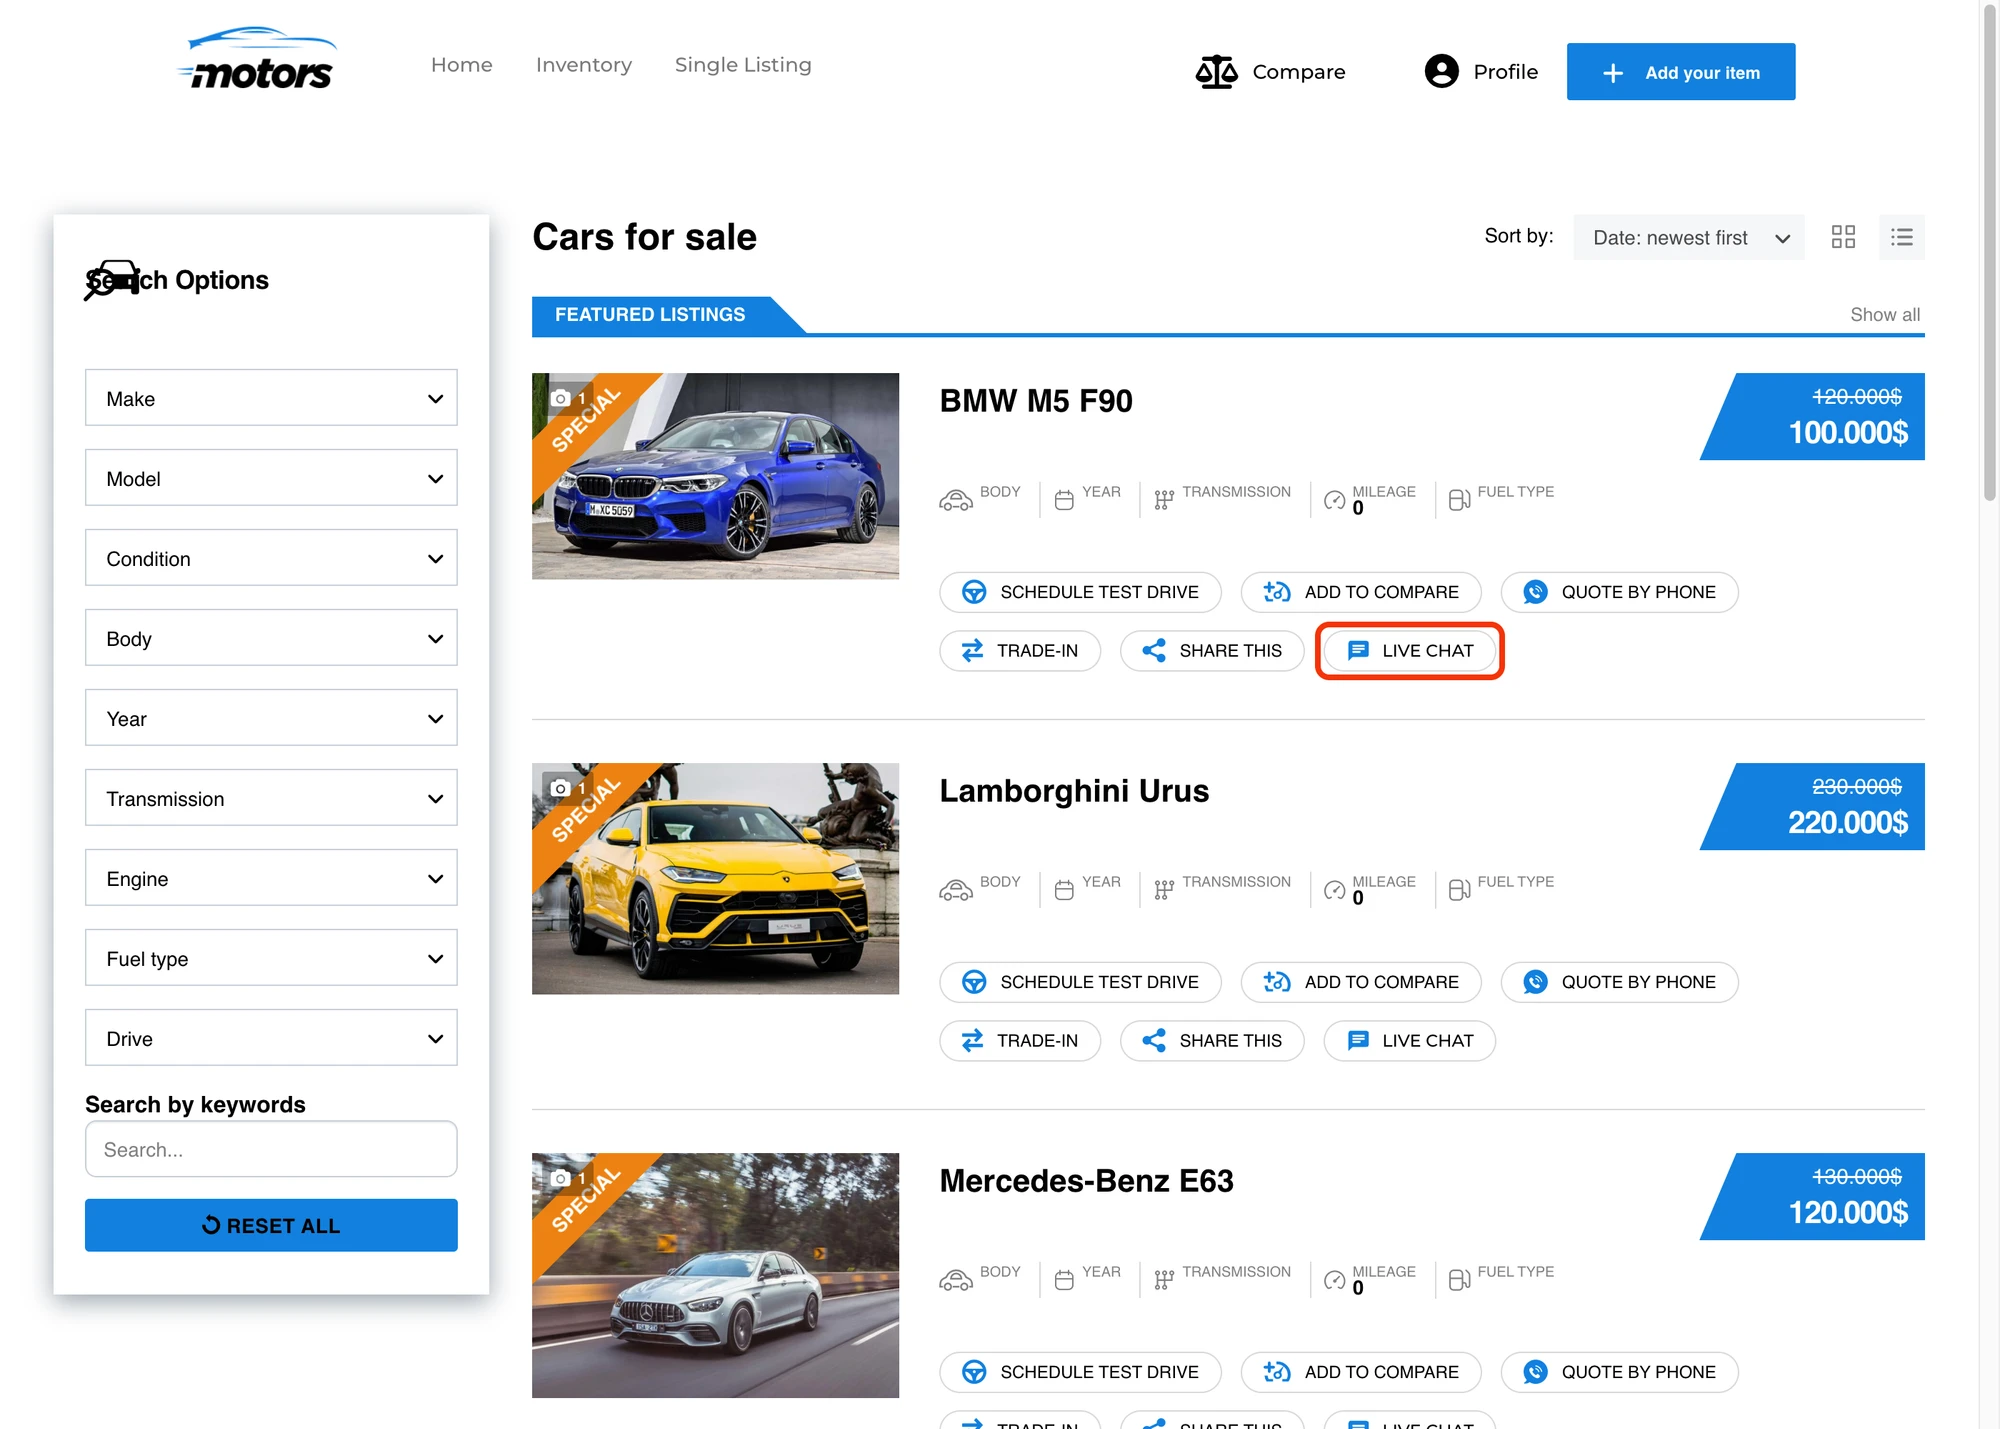
Task: Click steering wheel icon for BMW test drive
Action: (974, 592)
